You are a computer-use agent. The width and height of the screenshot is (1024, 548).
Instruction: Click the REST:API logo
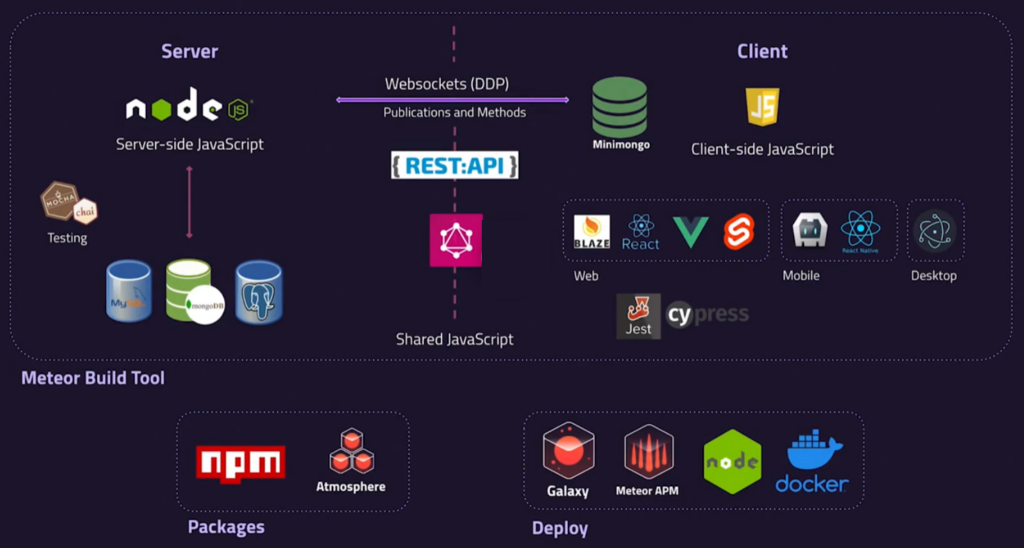click(x=455, y=165)
